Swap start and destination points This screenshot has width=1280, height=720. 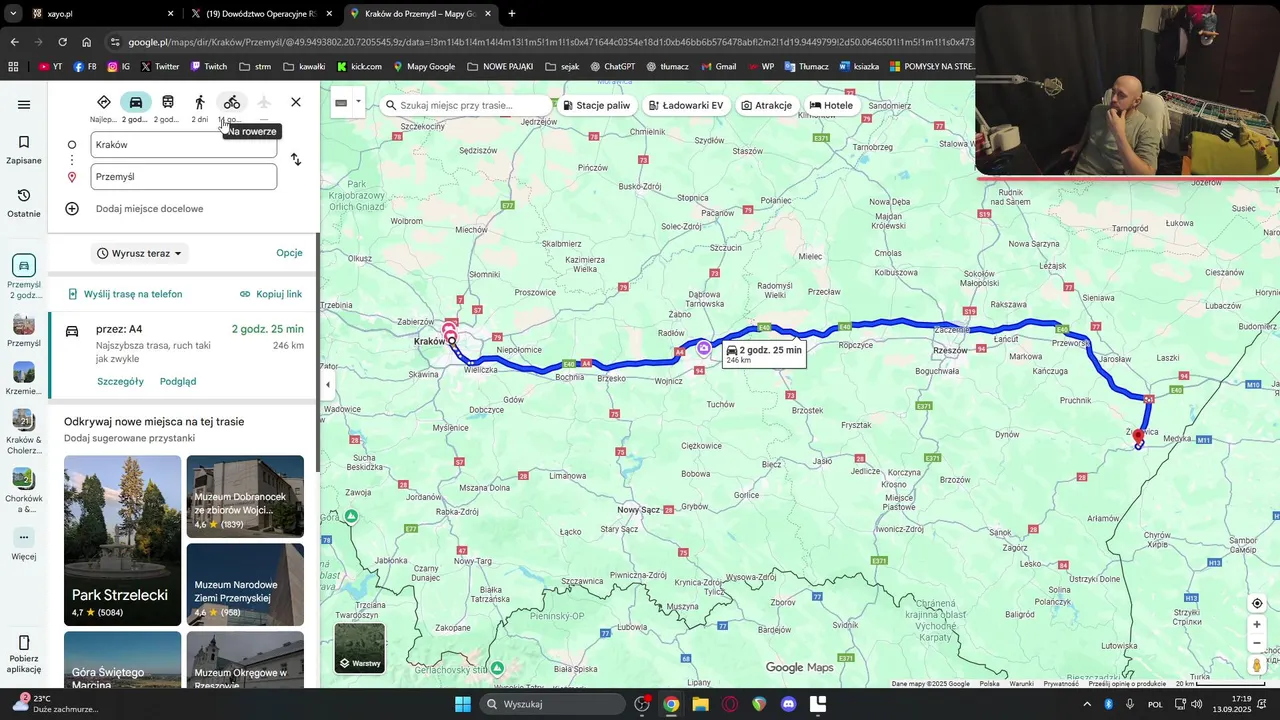pos(296,160)
